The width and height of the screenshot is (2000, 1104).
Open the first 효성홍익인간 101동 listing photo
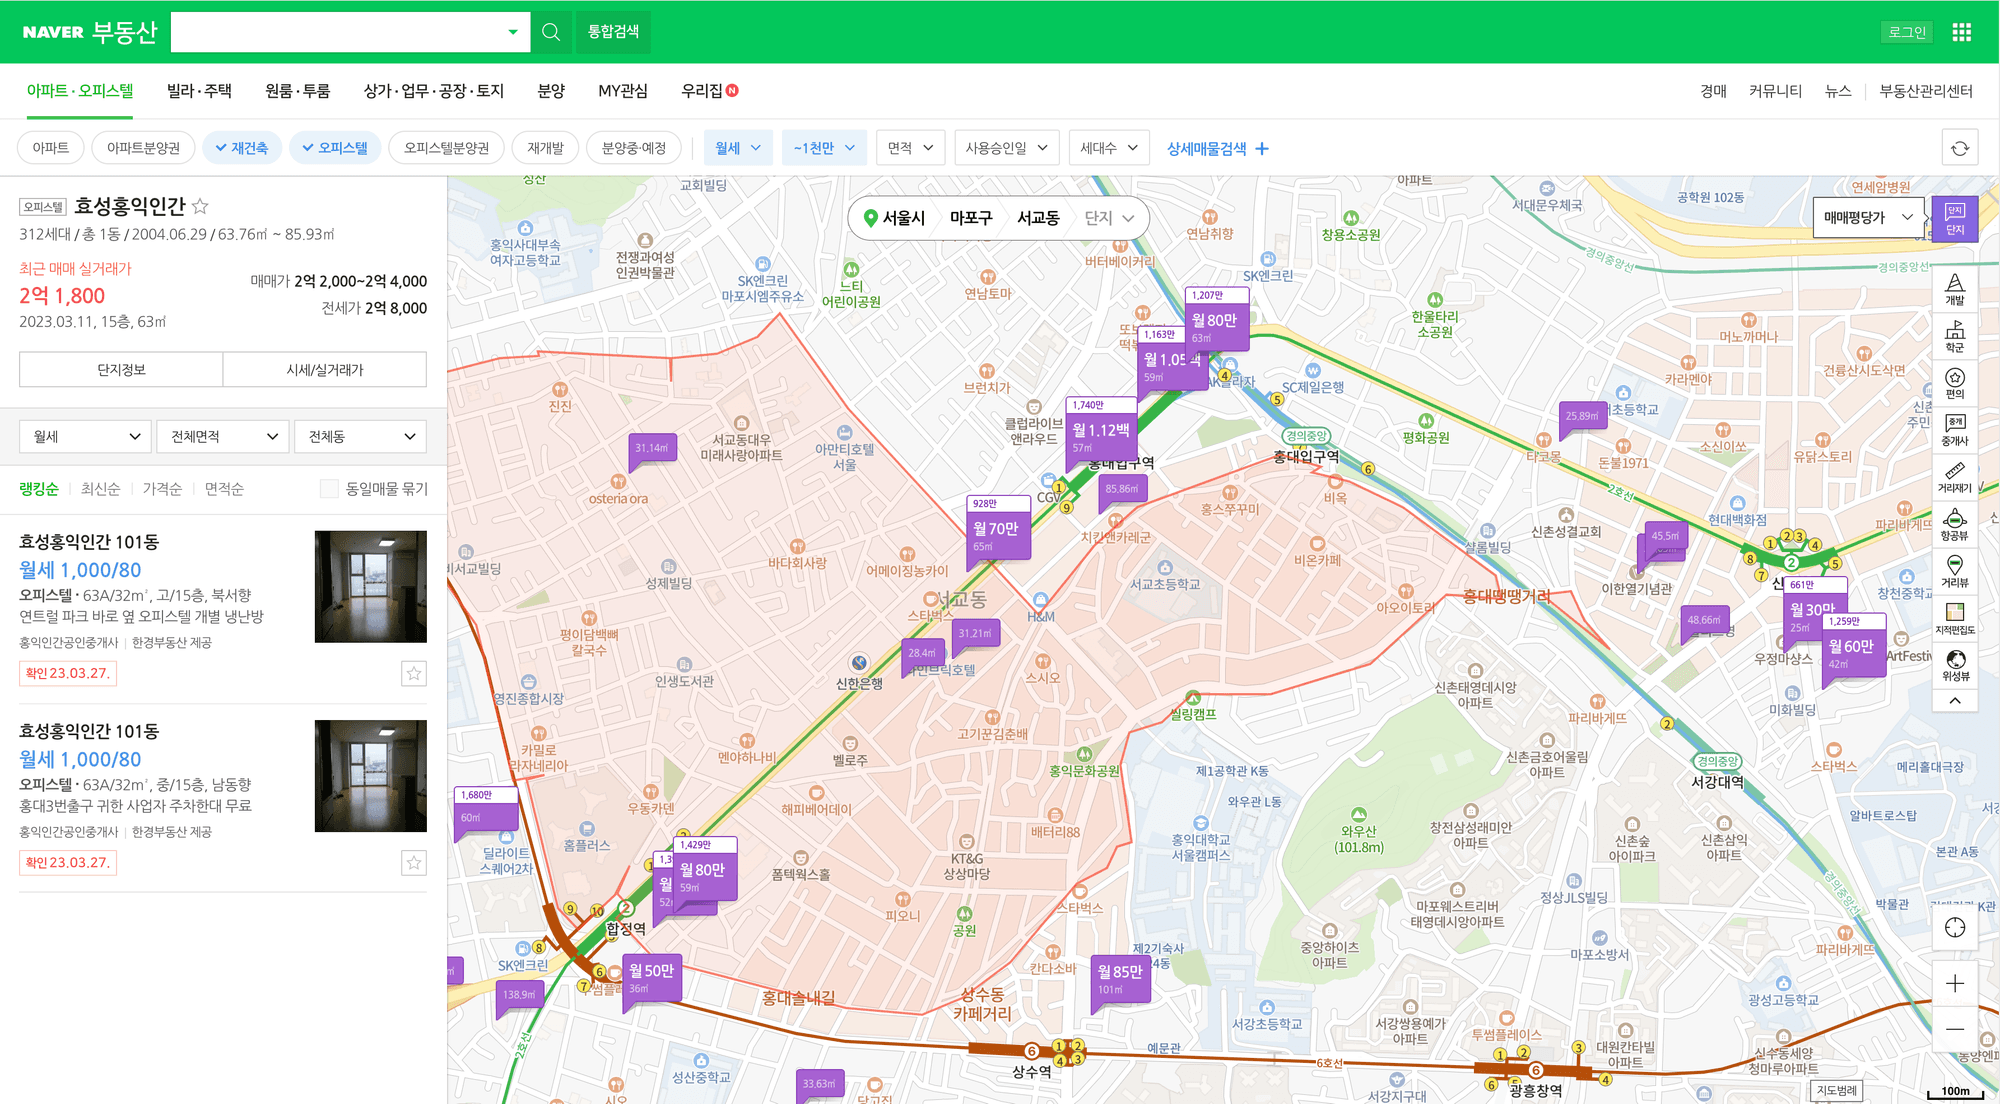[370, 586]
